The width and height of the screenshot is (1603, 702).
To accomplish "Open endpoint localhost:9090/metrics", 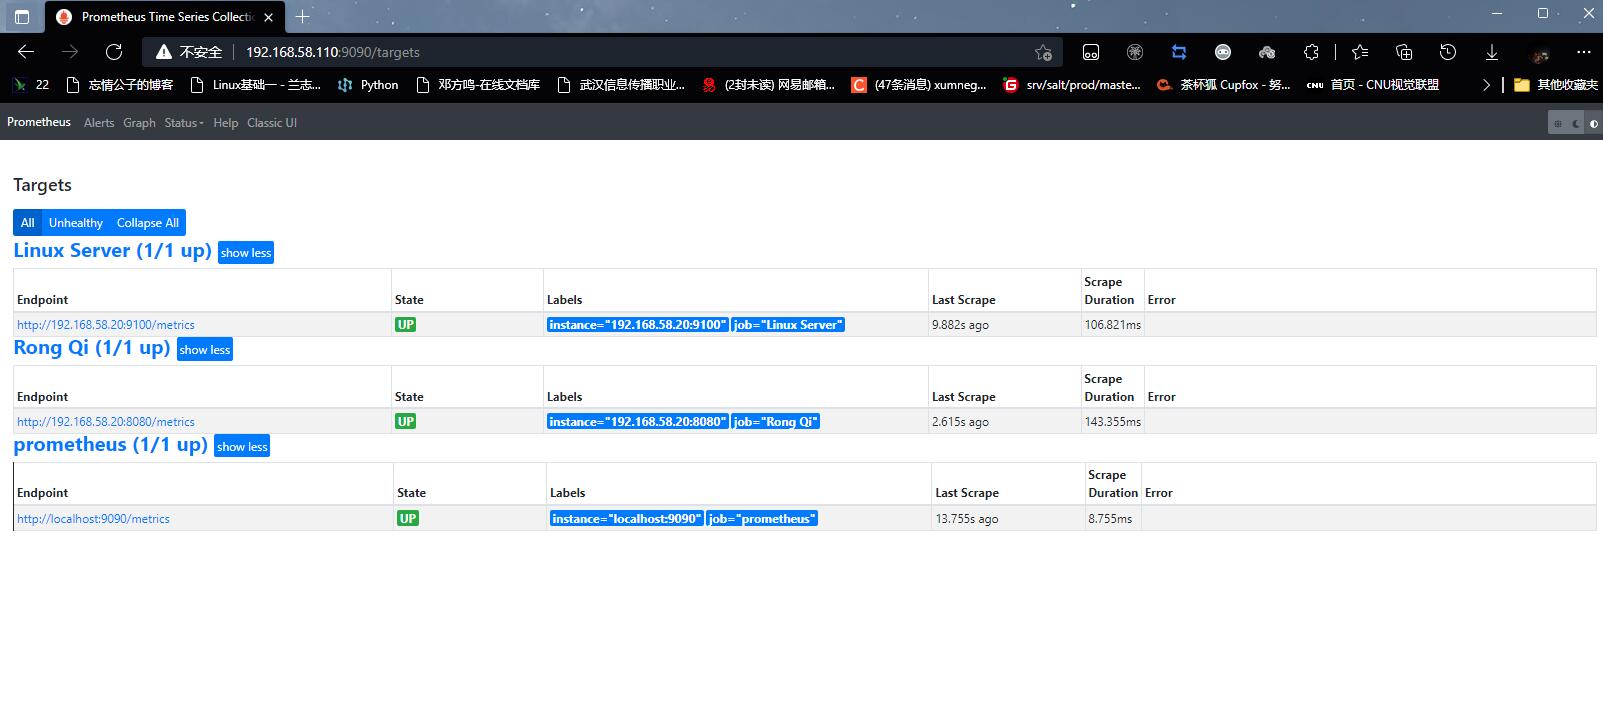I will click(93, 519).
